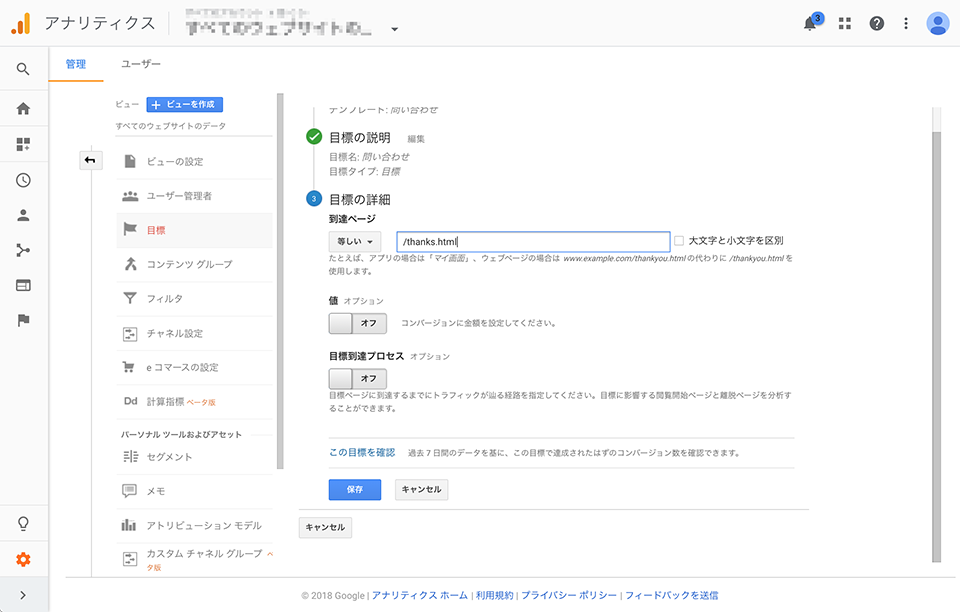Click the destination URL input field

pos(532,242)
